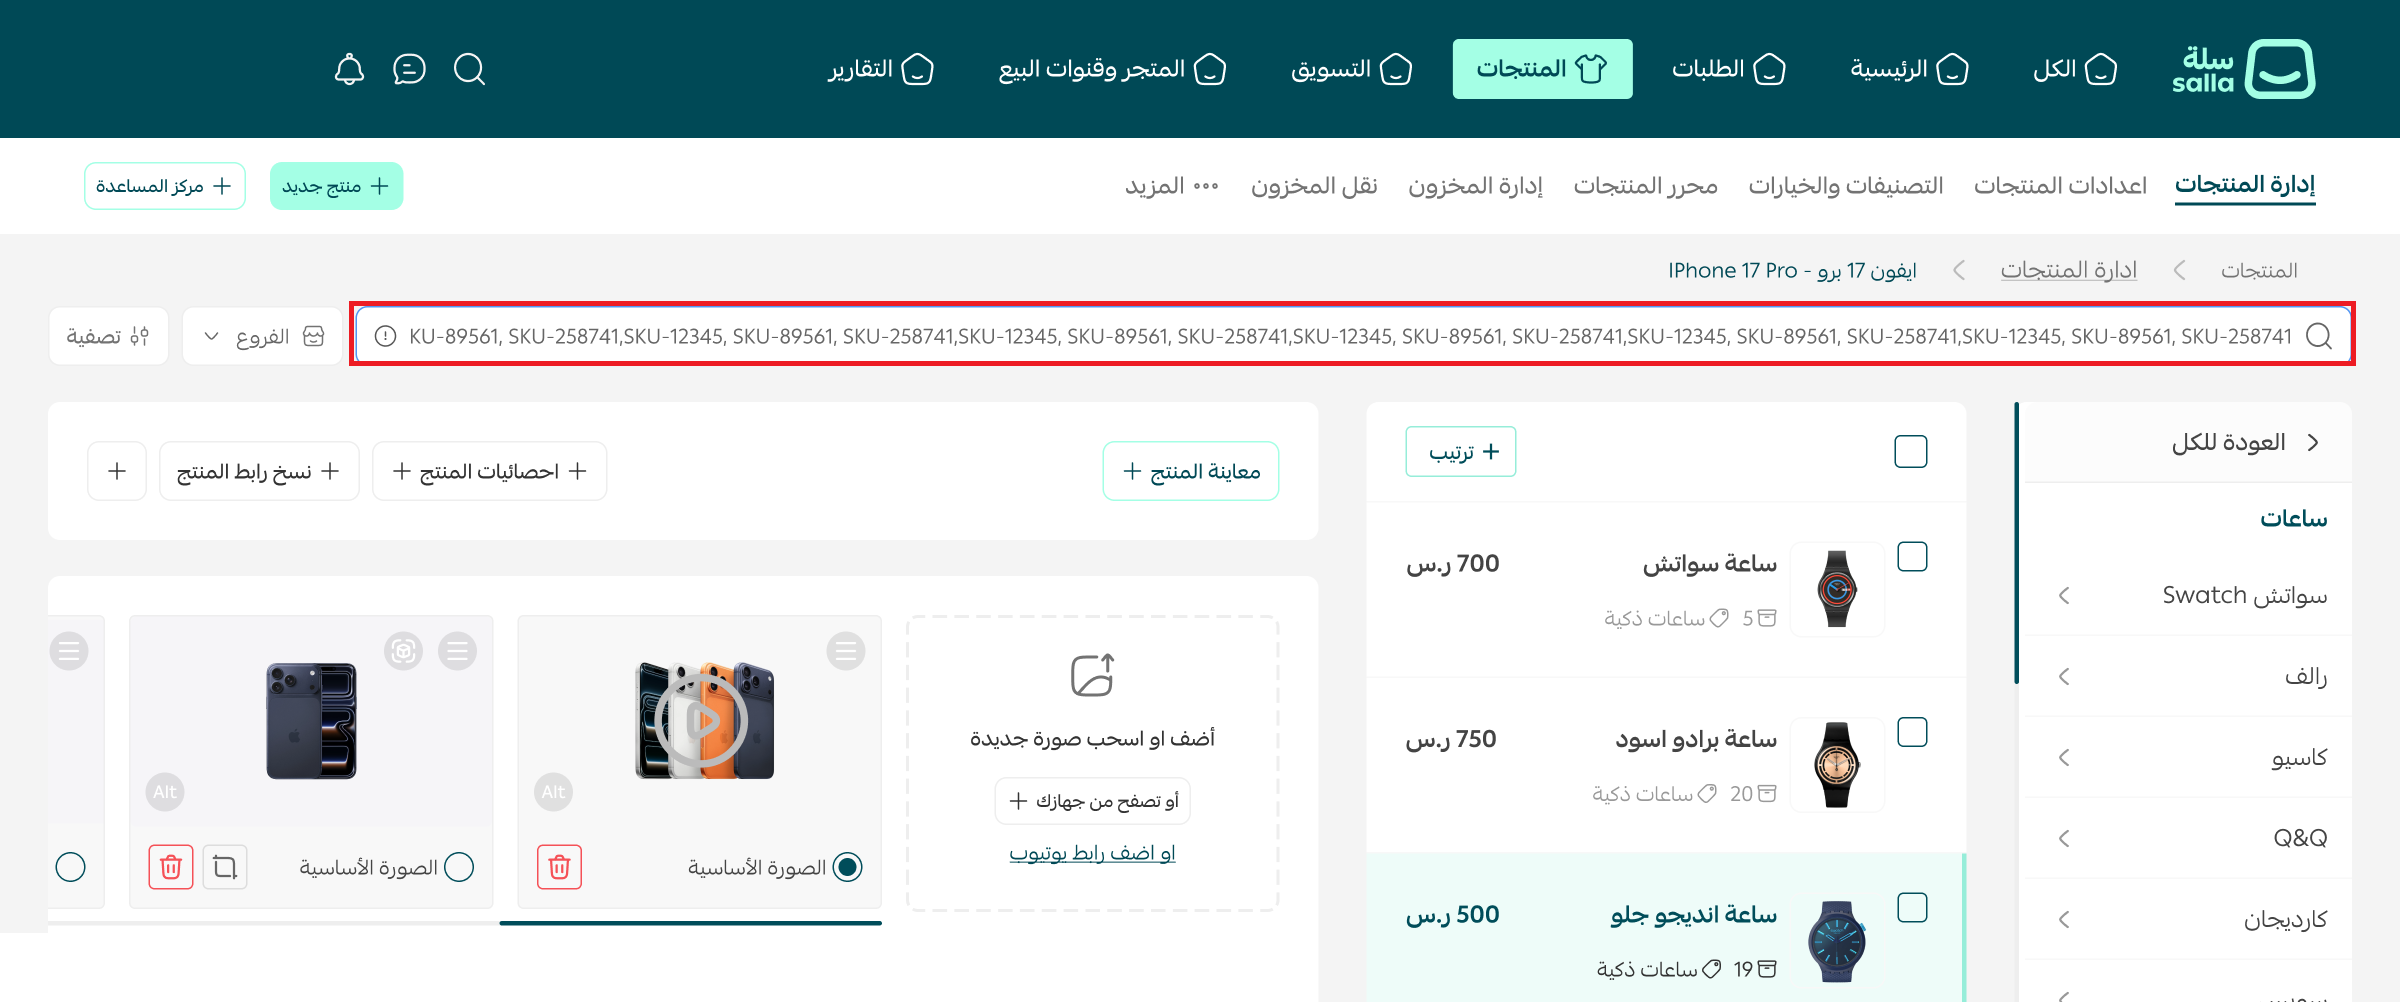Viewport: 2400px width, 1002px height.
Task: Click the notifications bell icon
Action: [349, 69]
